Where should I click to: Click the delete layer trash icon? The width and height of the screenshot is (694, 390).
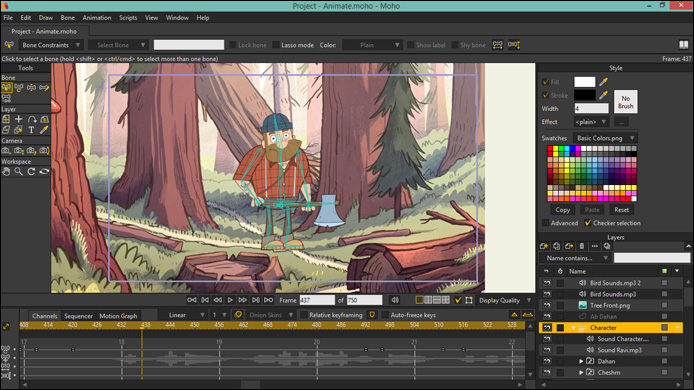click(x=582, y=246)
